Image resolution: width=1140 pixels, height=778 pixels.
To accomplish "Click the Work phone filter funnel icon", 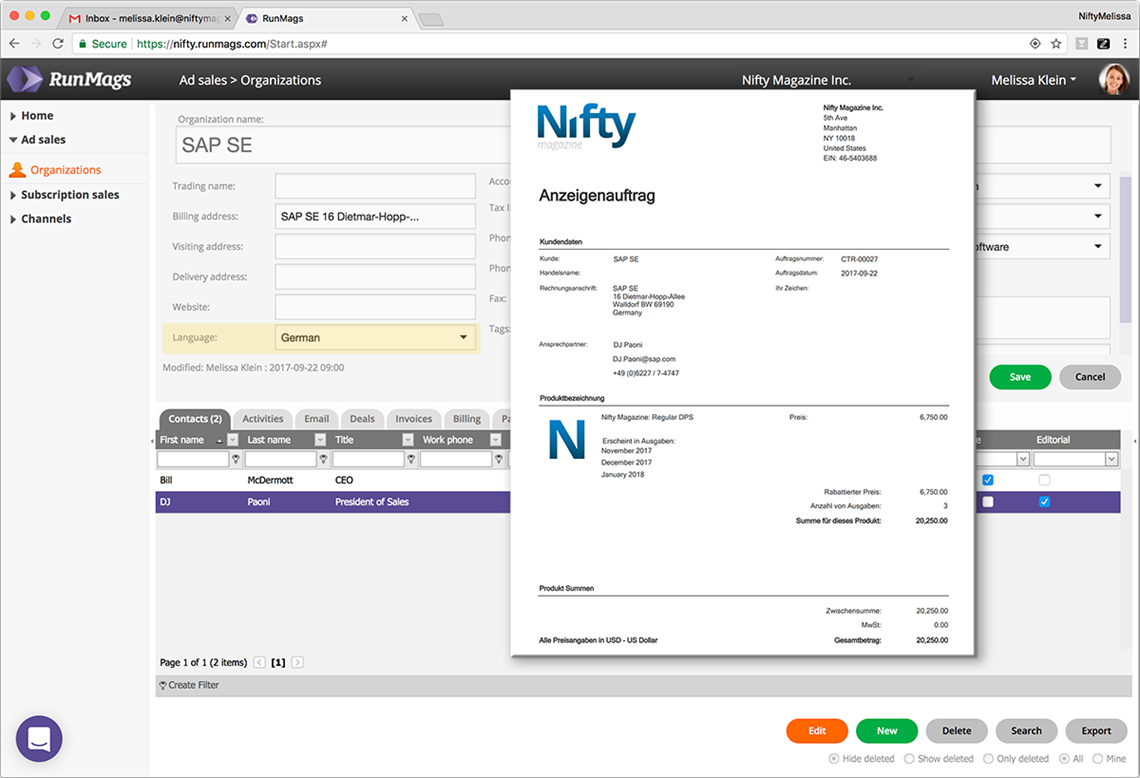I will pos(499,459).
